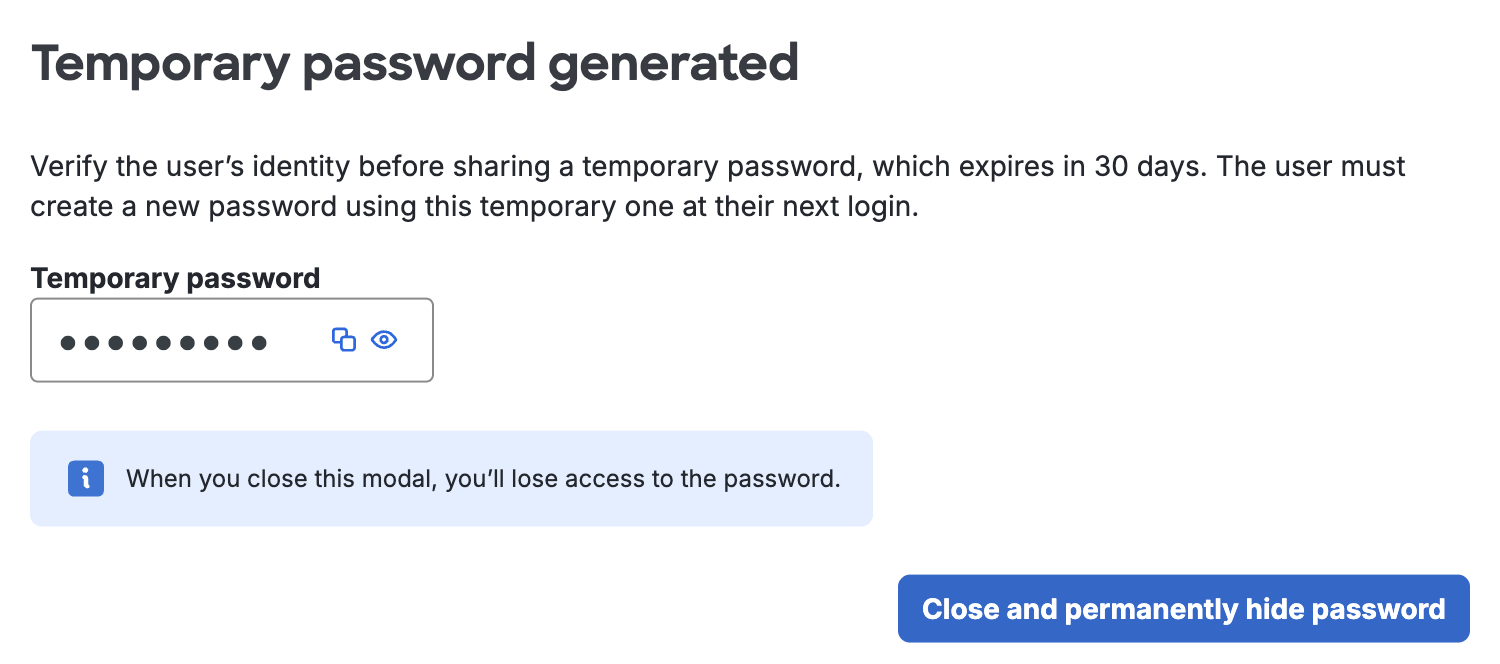The width and height of the screenshot is (1500, 664).
Task: Click the blue informational banner
Action: 451,478
